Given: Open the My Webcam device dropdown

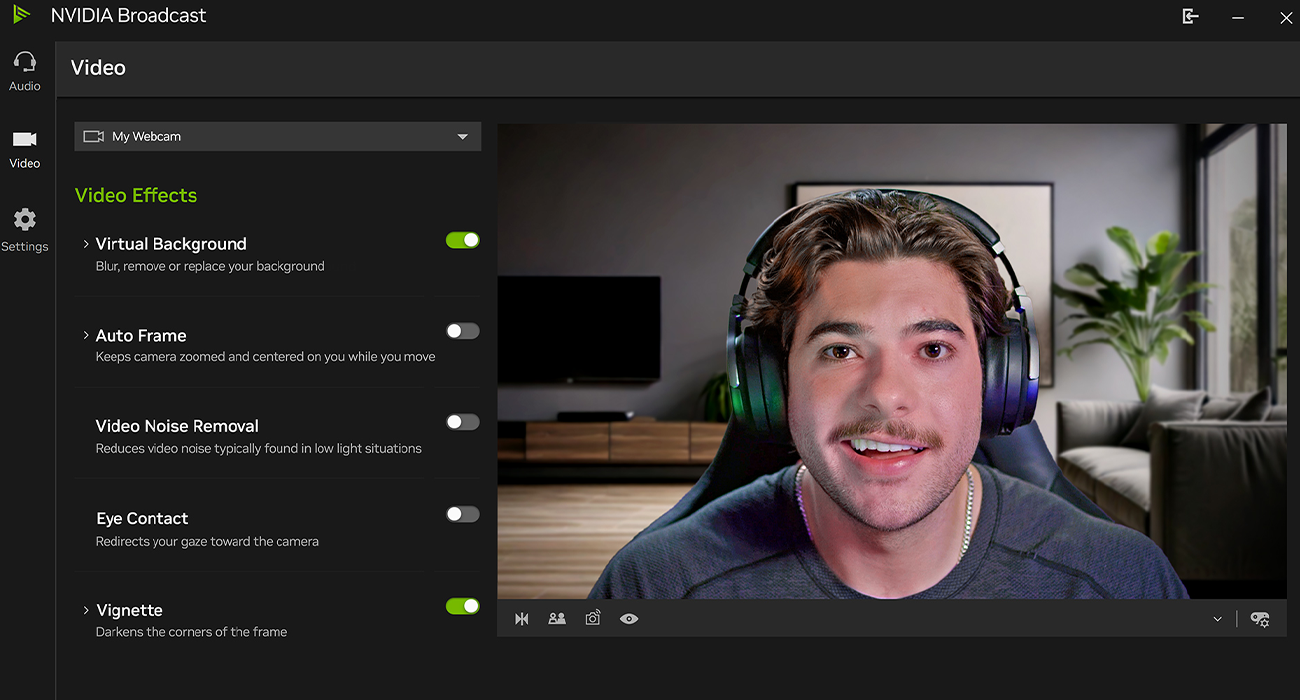Looking at the screenshot, I should tap(462, 137).
